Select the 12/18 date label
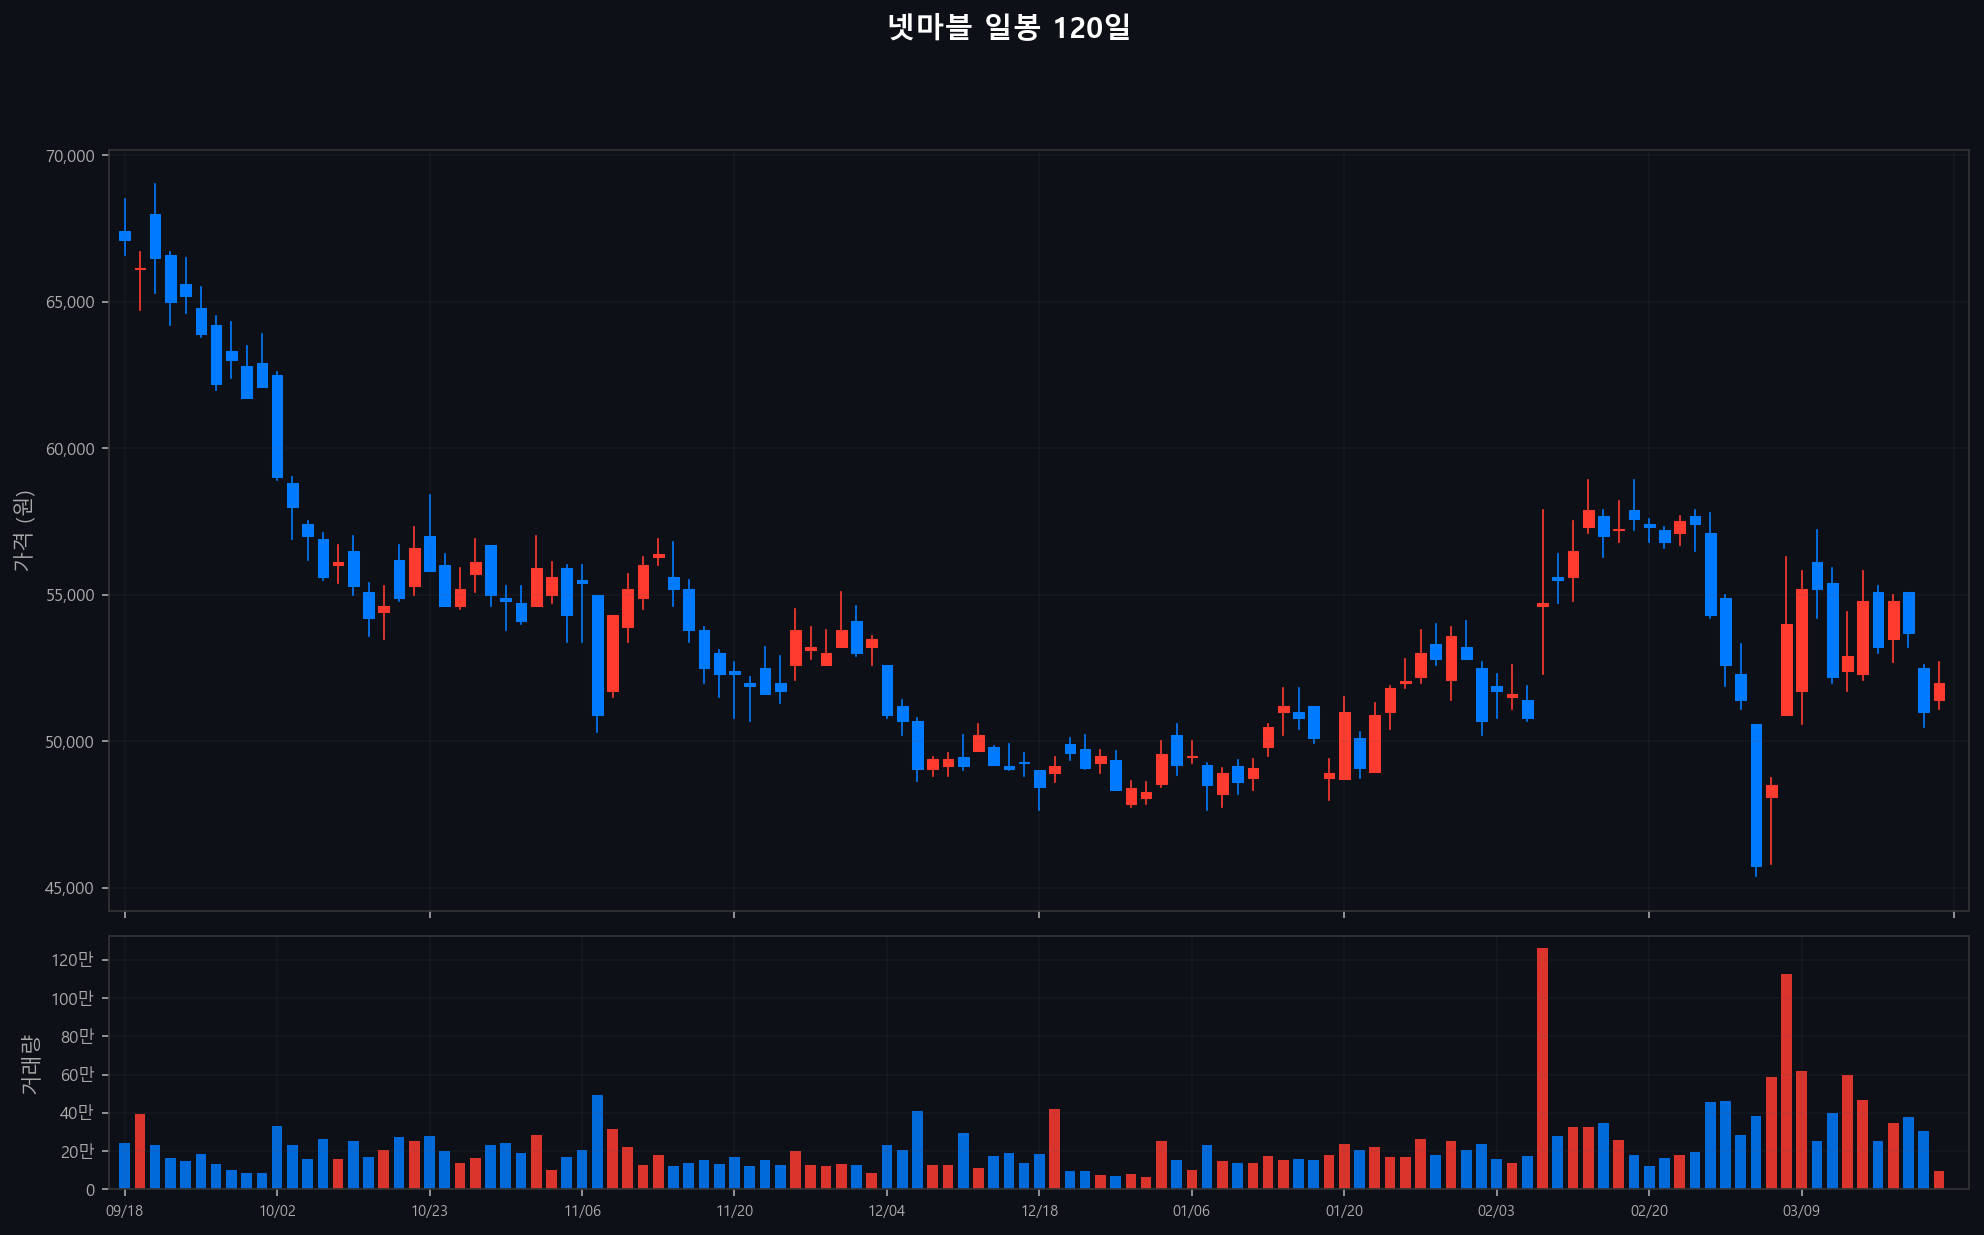1984x1235 pixels. tap(1039, 1211)
